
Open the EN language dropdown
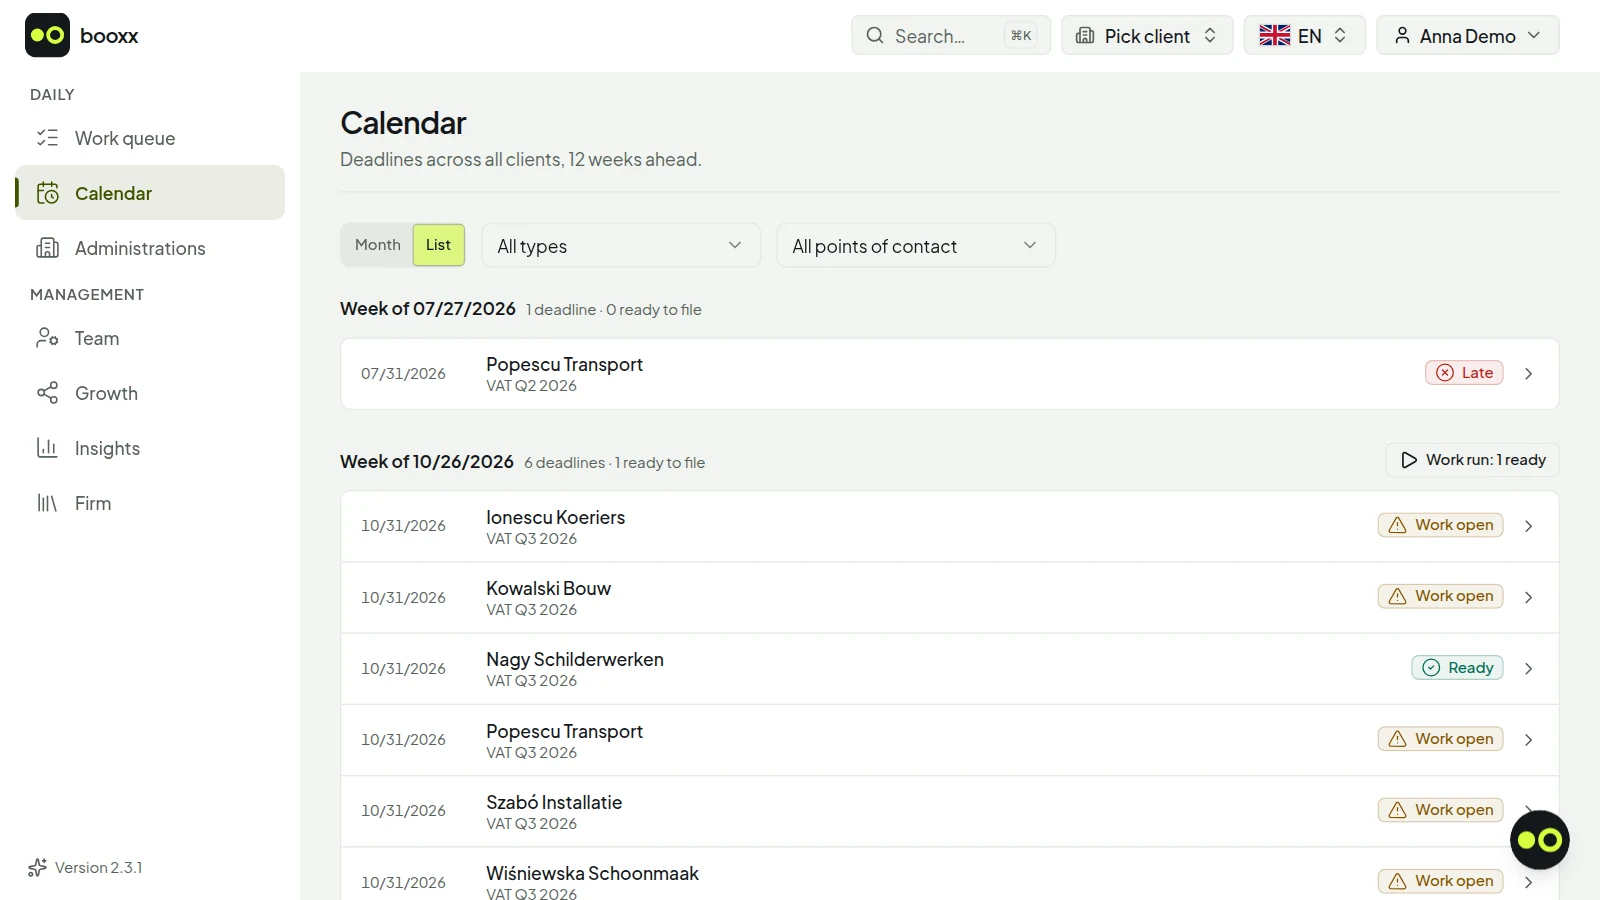[1305, 35]
